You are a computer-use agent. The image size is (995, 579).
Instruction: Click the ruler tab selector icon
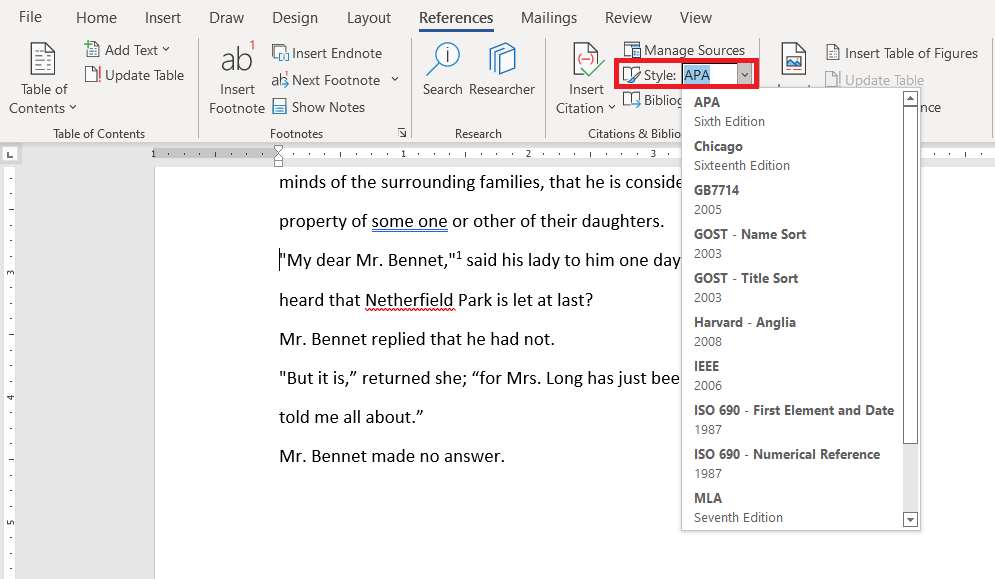pos(10,154)
